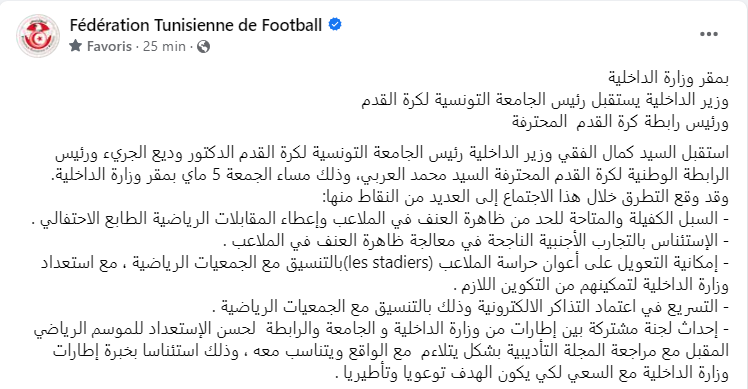Click the line mentioning الجمعة 5 ماي
The image size is (748, 389).
tap(390, 175)
